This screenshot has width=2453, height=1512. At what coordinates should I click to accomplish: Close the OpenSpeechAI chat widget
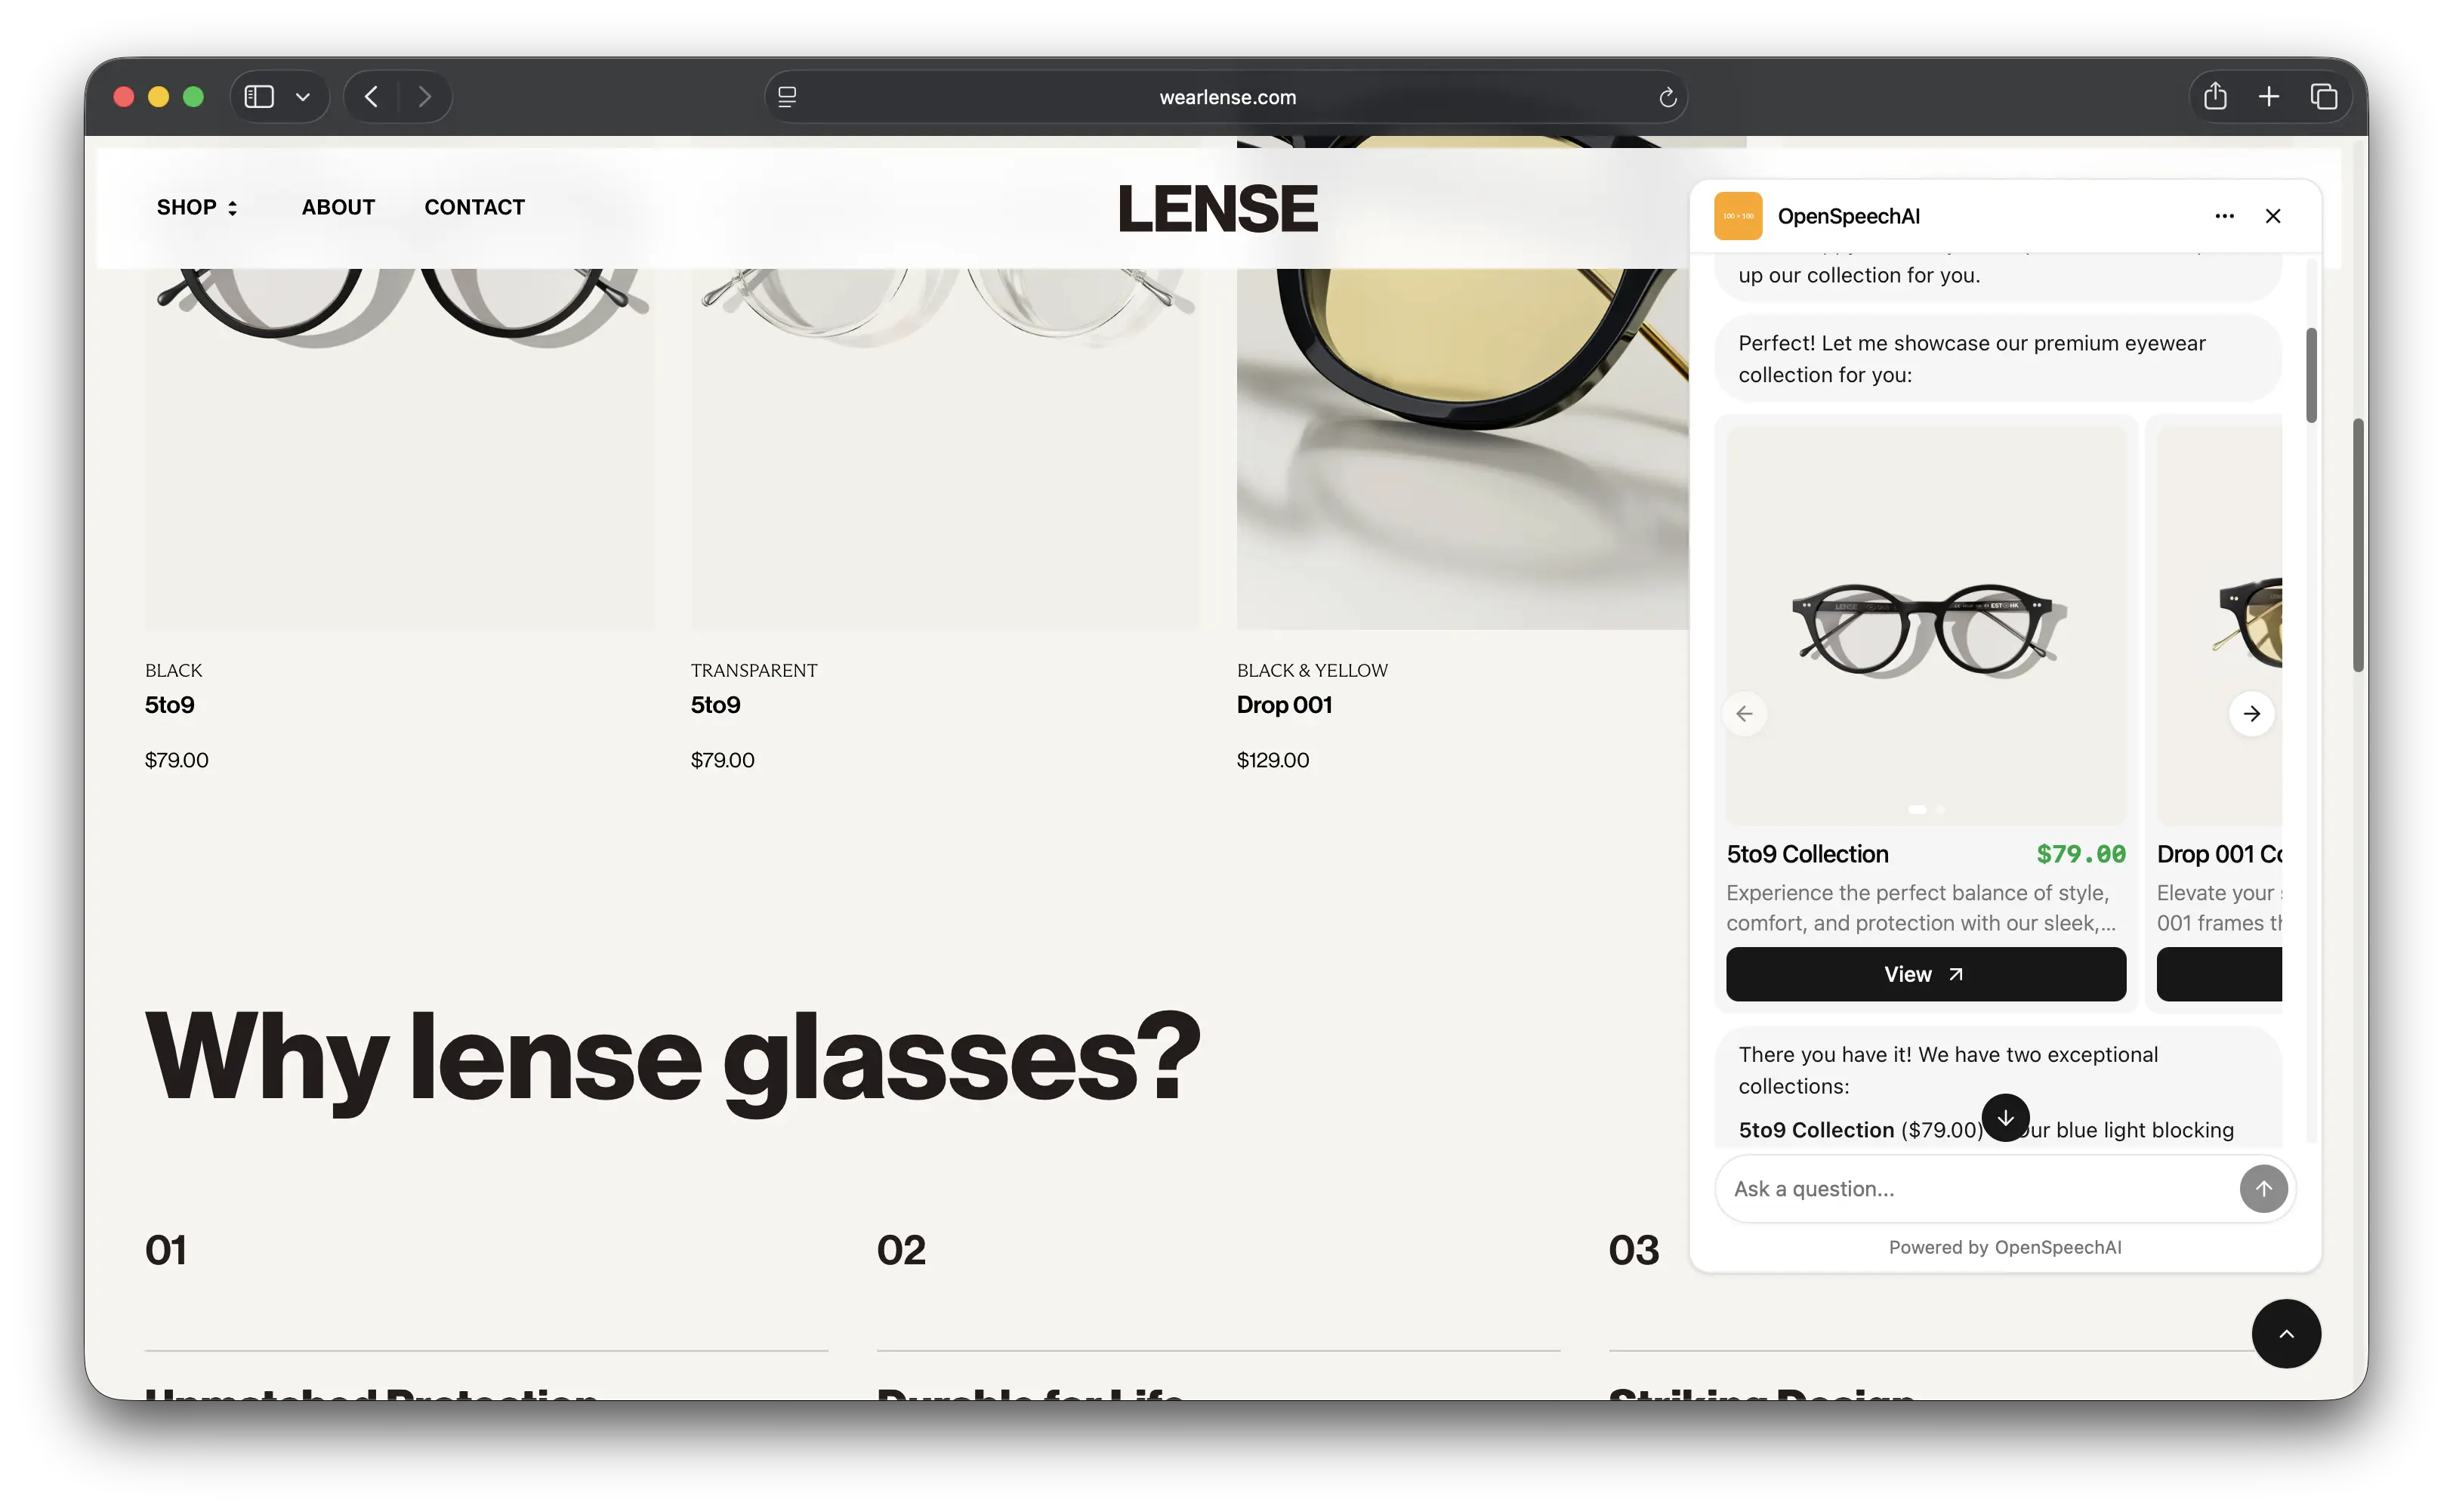point(2273,216)
